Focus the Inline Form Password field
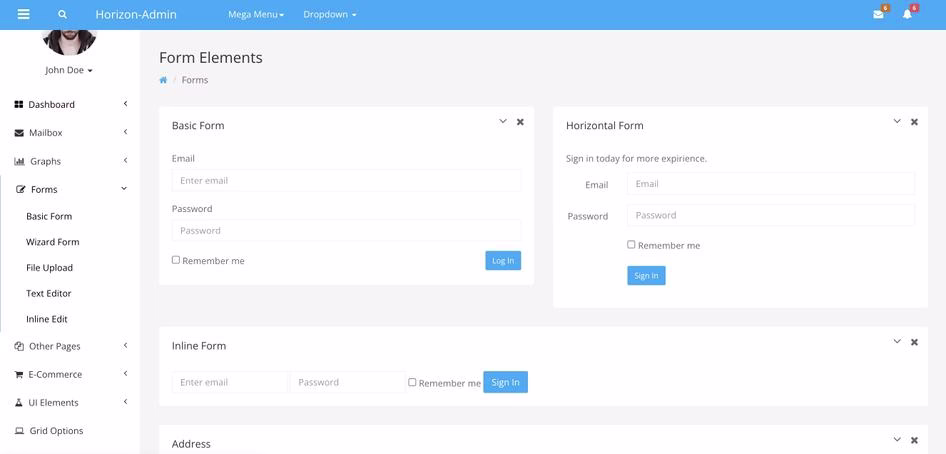 point(348,382)
